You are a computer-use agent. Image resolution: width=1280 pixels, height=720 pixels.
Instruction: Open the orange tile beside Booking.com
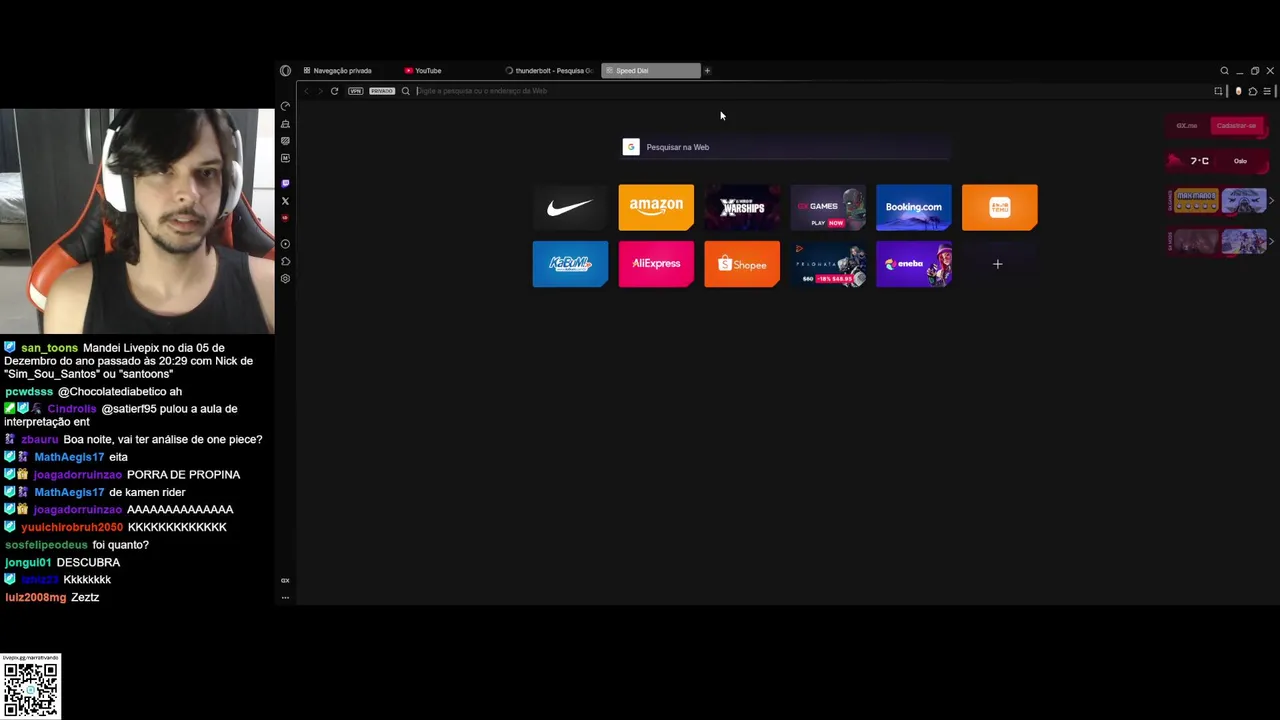1000,207
